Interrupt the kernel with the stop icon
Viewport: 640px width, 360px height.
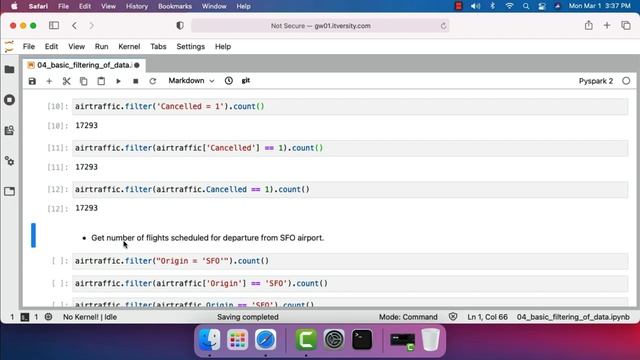click(x=136, y=81)
